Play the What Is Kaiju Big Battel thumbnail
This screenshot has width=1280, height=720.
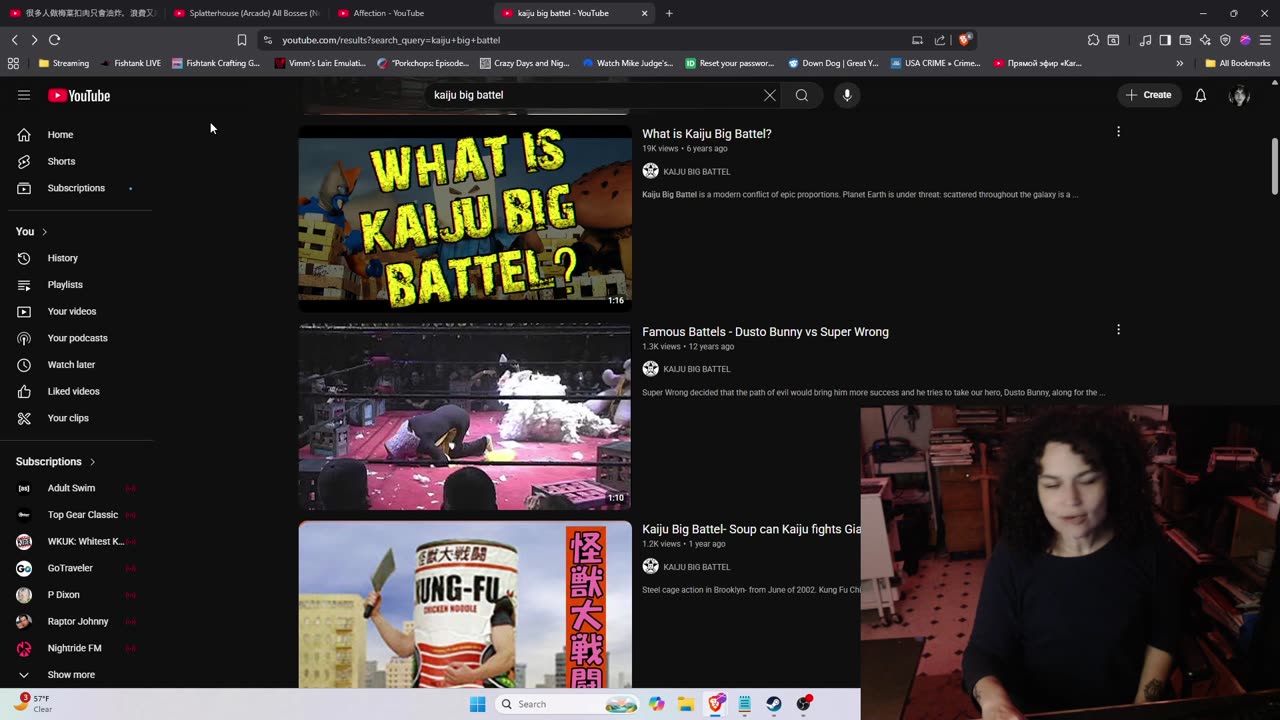click(465, 218)
